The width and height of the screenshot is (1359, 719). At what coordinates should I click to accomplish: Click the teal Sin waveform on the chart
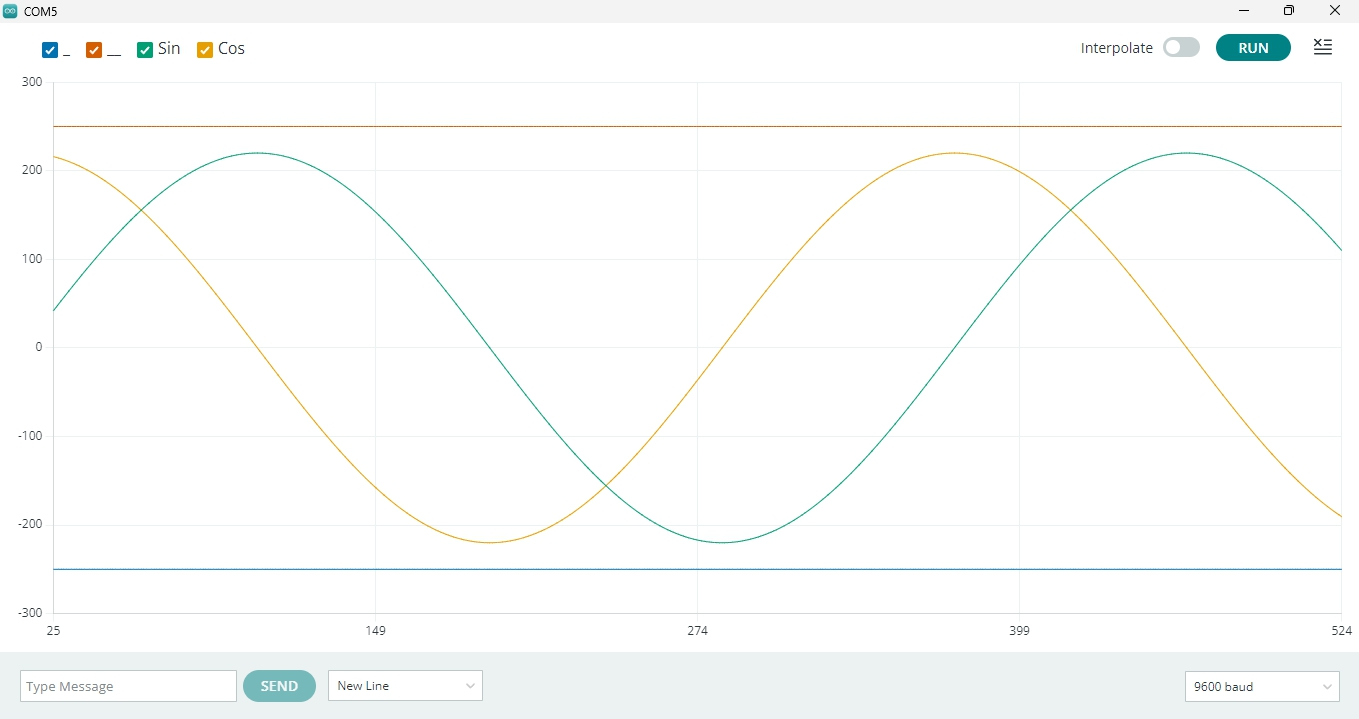point(257,154)
